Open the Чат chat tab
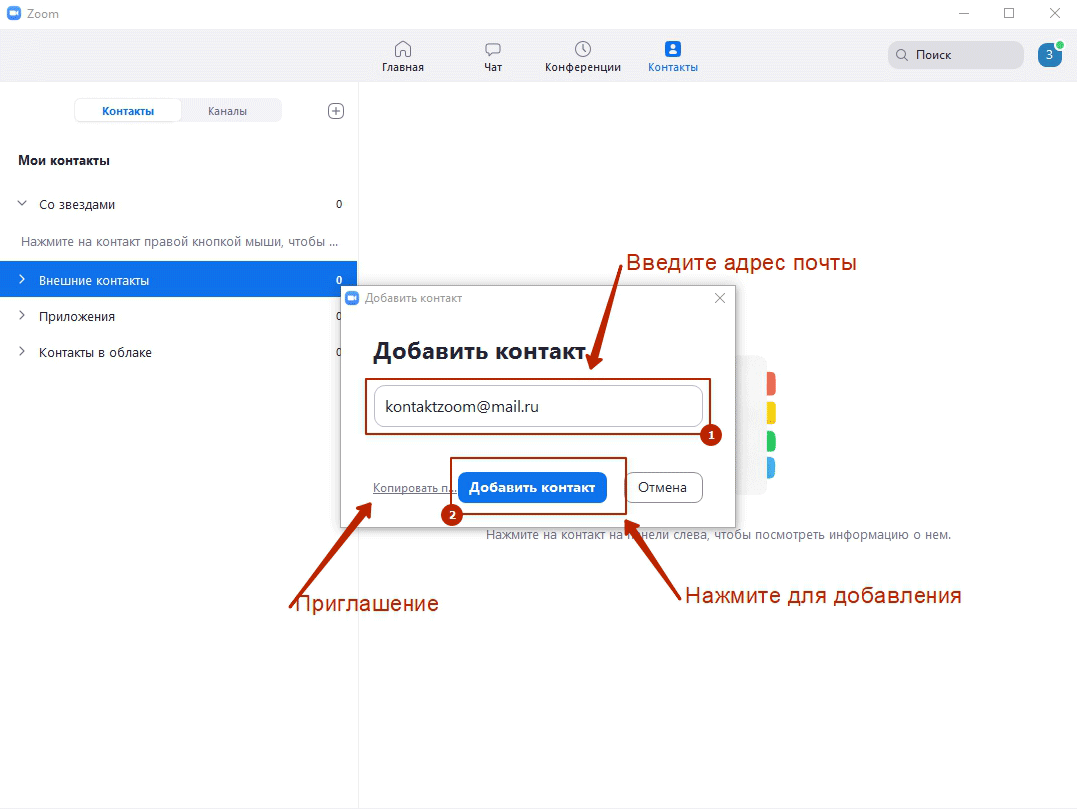The width and height of the screenshot is (1077, 809). (x=492, y=56)
